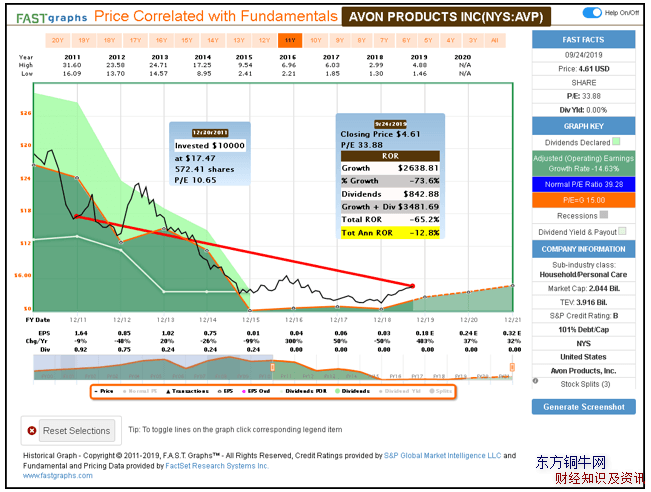Click the orange P/E=G 15.00 key

[x=583, y=200]
